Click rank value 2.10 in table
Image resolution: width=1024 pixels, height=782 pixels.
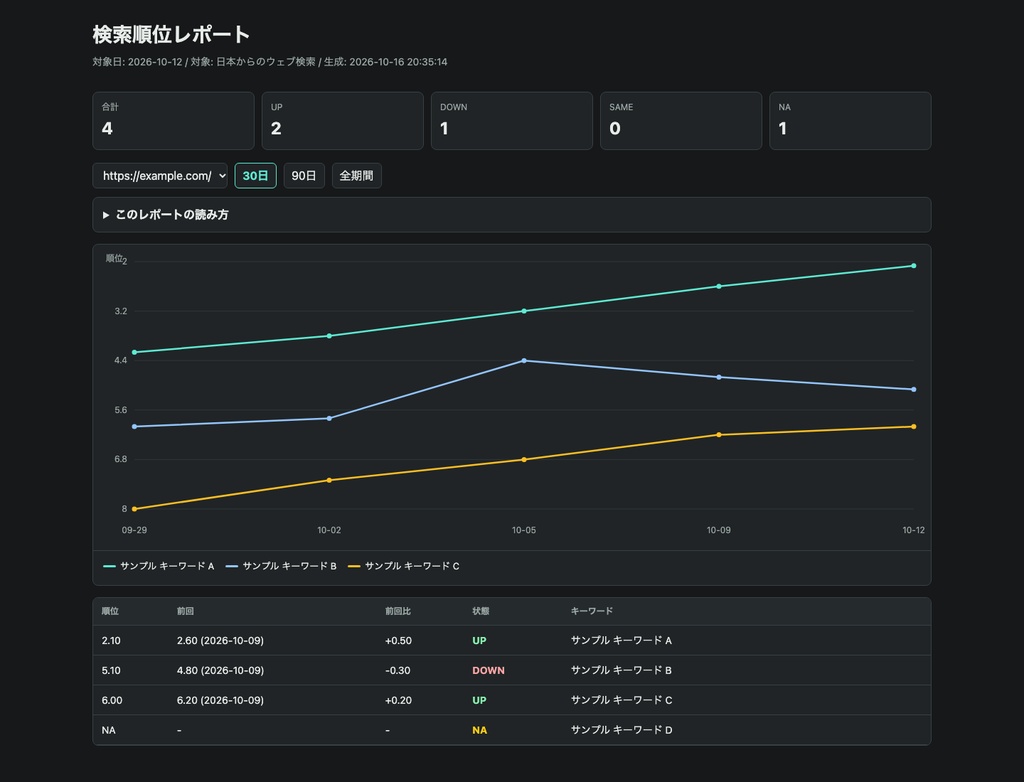[111, 641]
